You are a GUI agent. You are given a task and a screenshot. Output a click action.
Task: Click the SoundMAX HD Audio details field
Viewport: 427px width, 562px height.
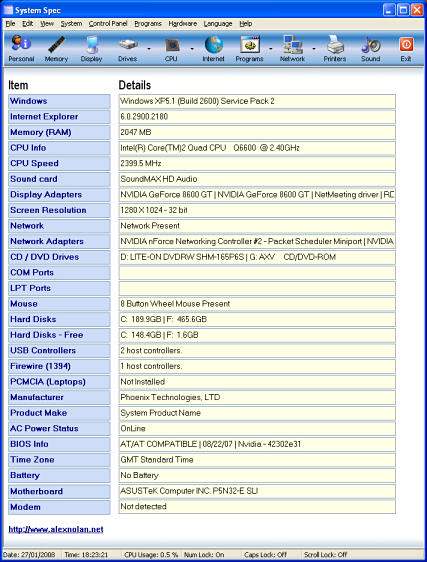tap(257, 179)
